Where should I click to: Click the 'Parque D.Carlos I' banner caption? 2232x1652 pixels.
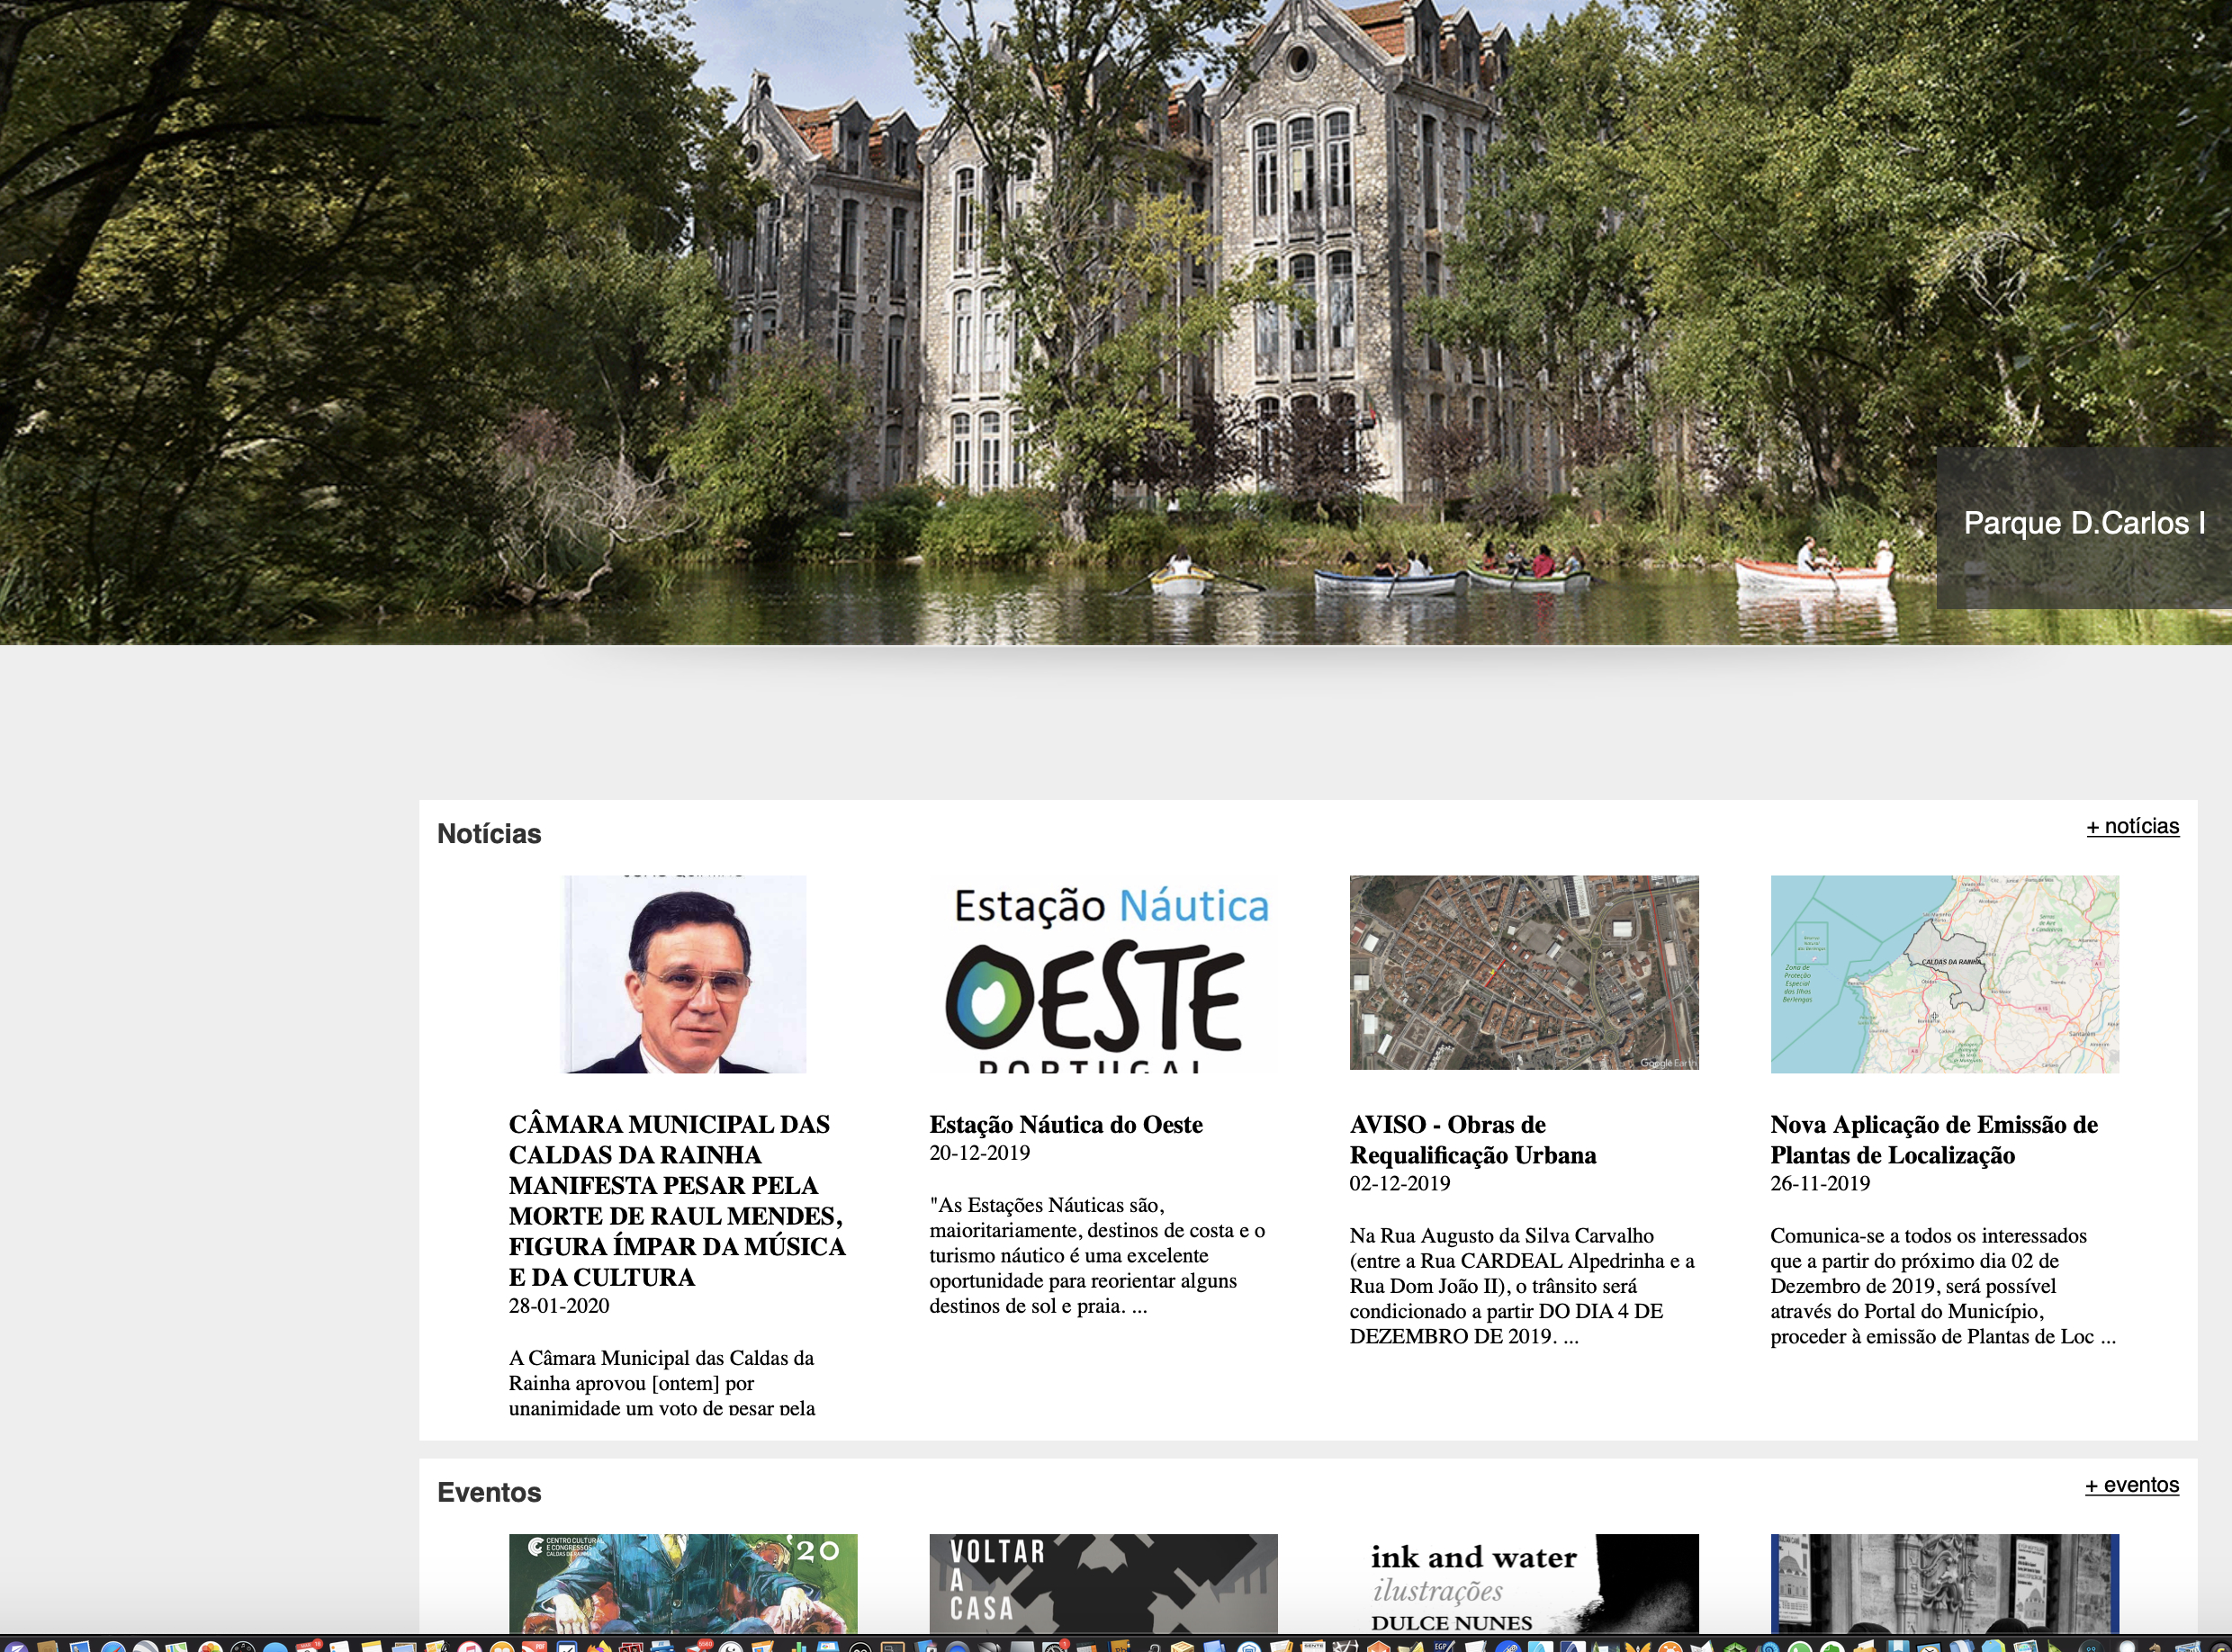2084,523
